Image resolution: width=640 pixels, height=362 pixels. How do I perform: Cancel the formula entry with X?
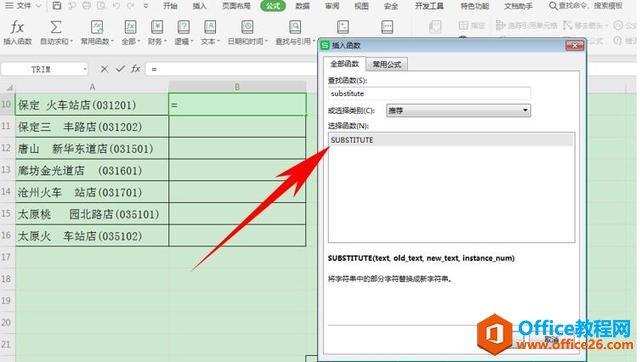coord(104,69)
